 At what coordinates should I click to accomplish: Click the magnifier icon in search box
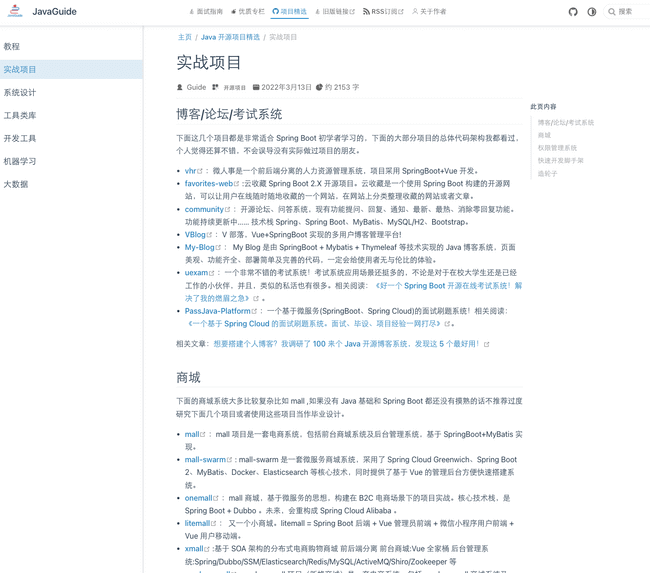(x=611, y=12)
